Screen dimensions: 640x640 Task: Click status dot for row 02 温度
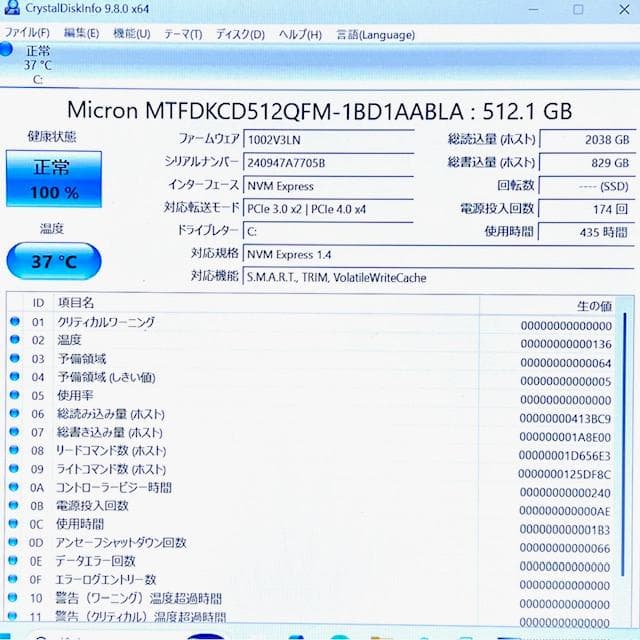point(15,339)
